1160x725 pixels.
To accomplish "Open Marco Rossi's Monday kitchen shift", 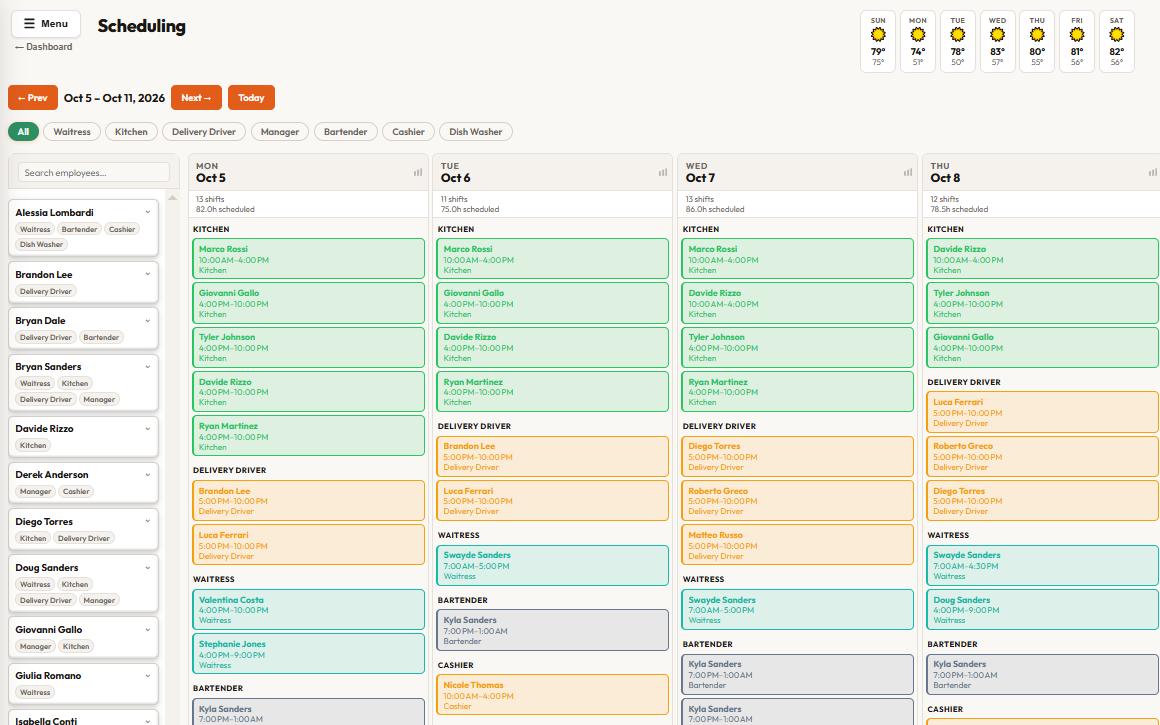I will (308, 259).
